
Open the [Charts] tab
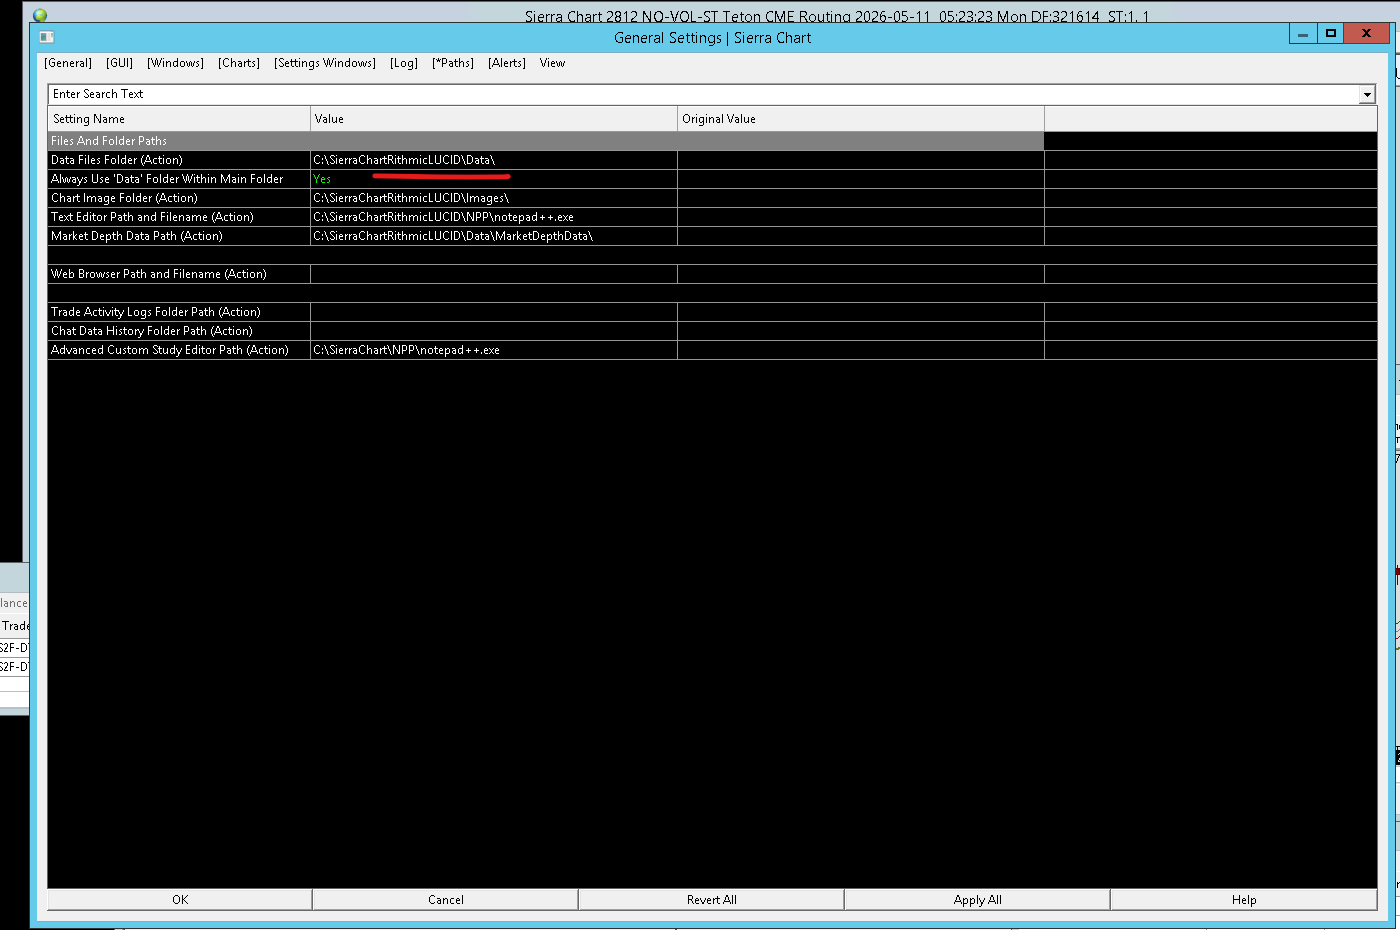point(239,63)
